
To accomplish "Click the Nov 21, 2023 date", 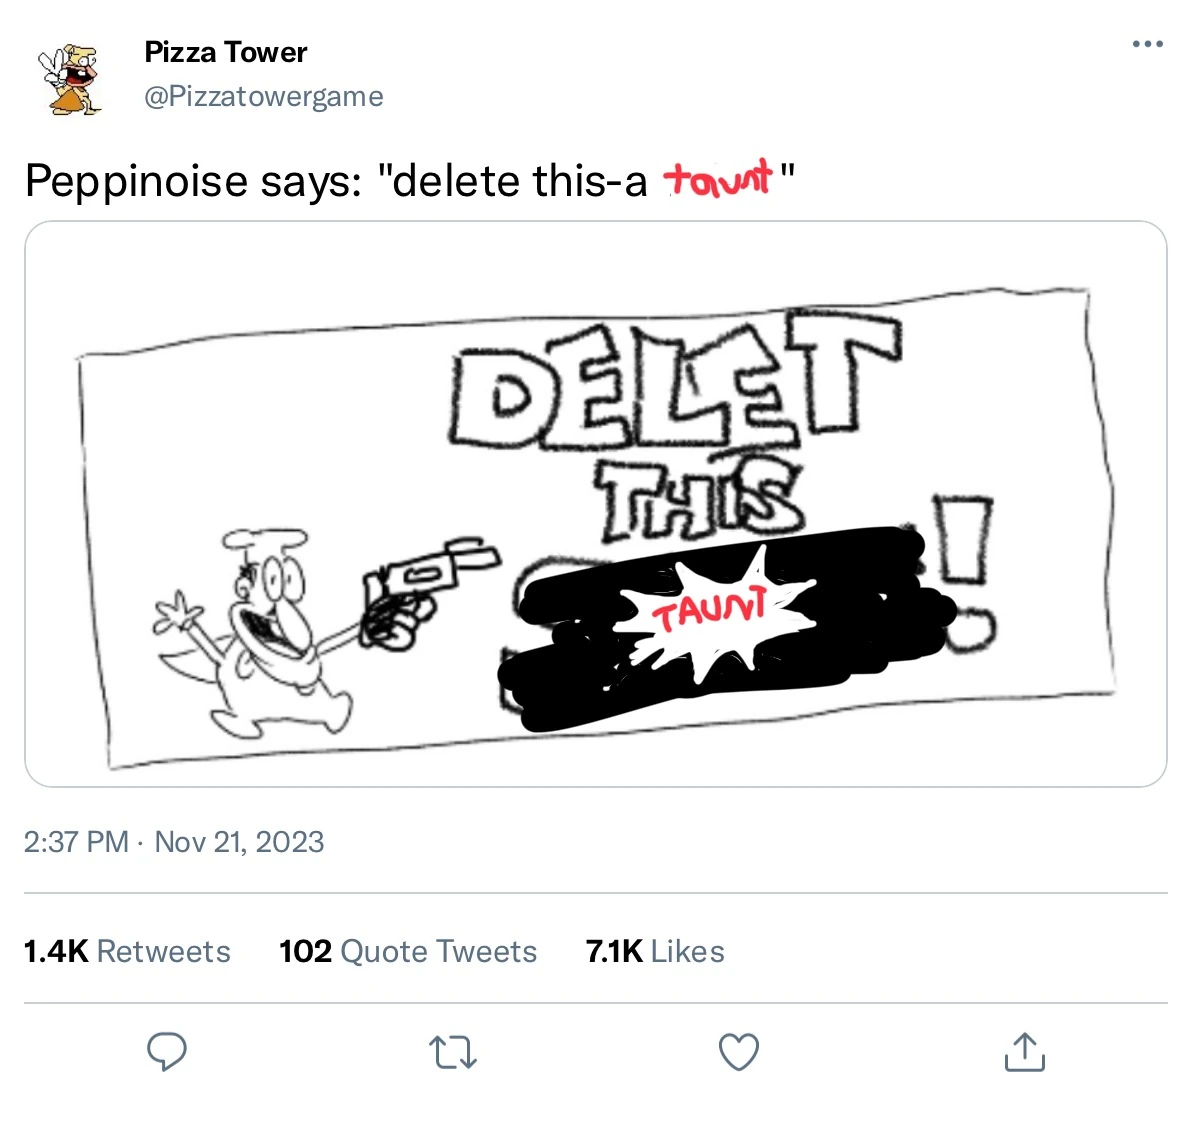I will [x=239, y=842].
